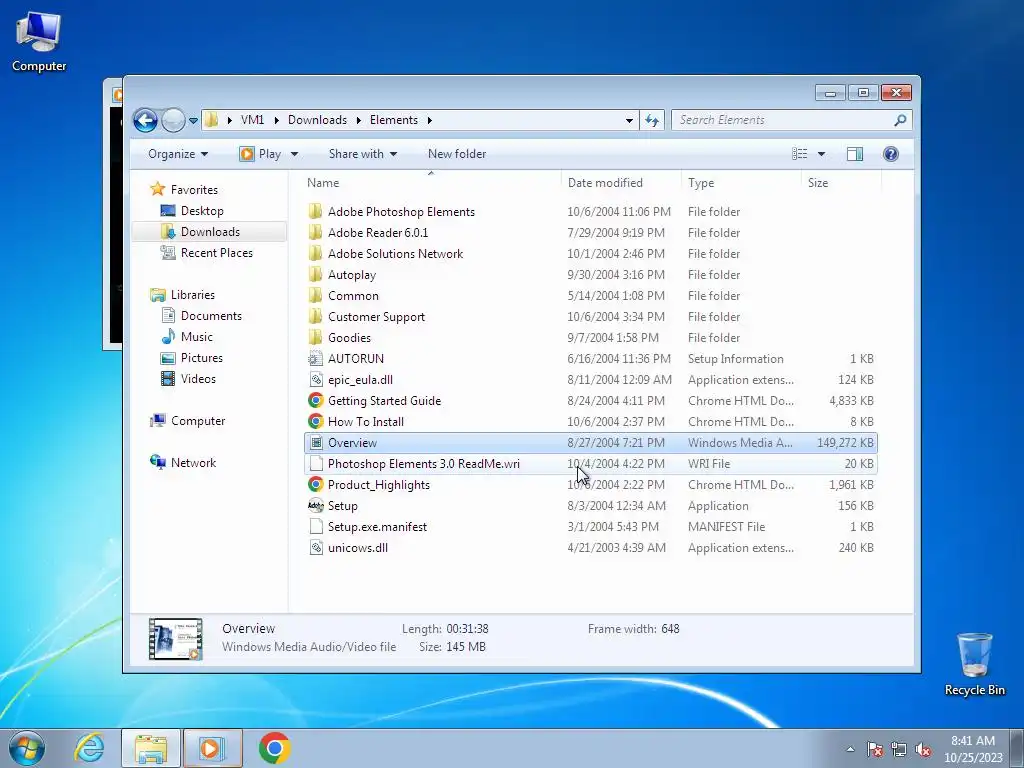Open the More view options dropdown arrow
The width and height of the screenshot is (1024, 768).
coord(822,154)
